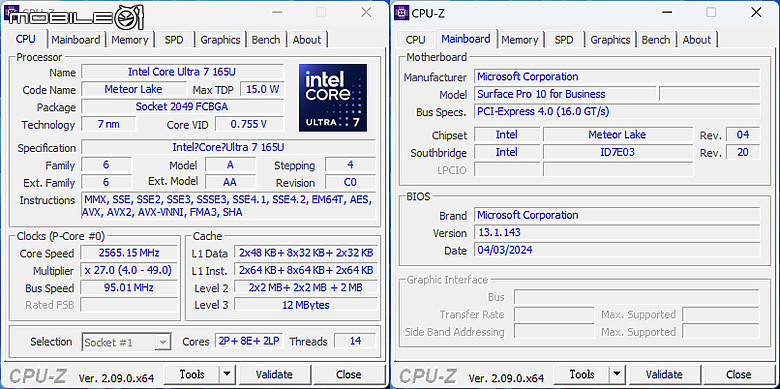Open Memory tab in right window
Image resolution: width=780 pixels, height=389 pixels.
coord(520,40)
